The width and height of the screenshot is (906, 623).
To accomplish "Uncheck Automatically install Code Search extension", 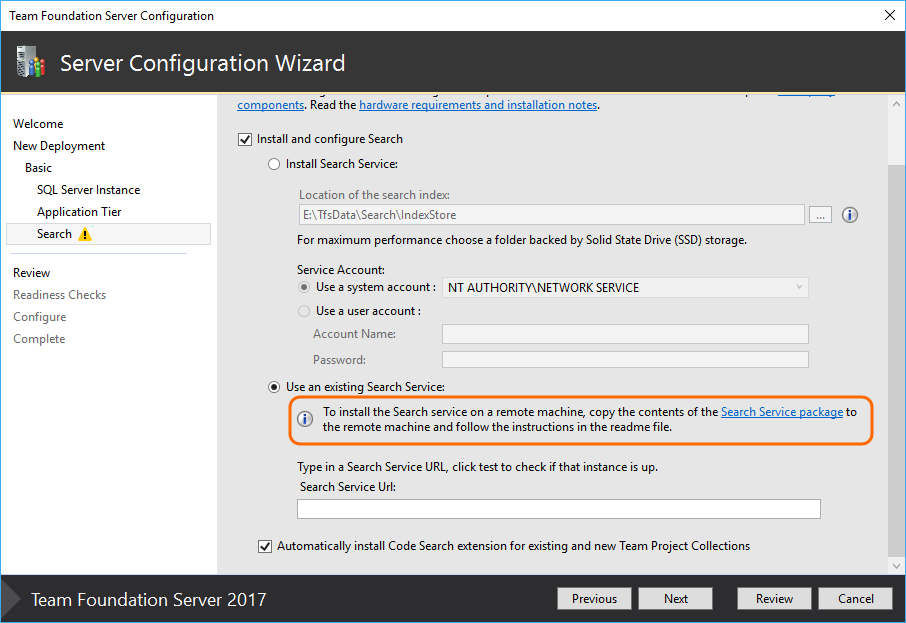I will (x=265, y=546).
